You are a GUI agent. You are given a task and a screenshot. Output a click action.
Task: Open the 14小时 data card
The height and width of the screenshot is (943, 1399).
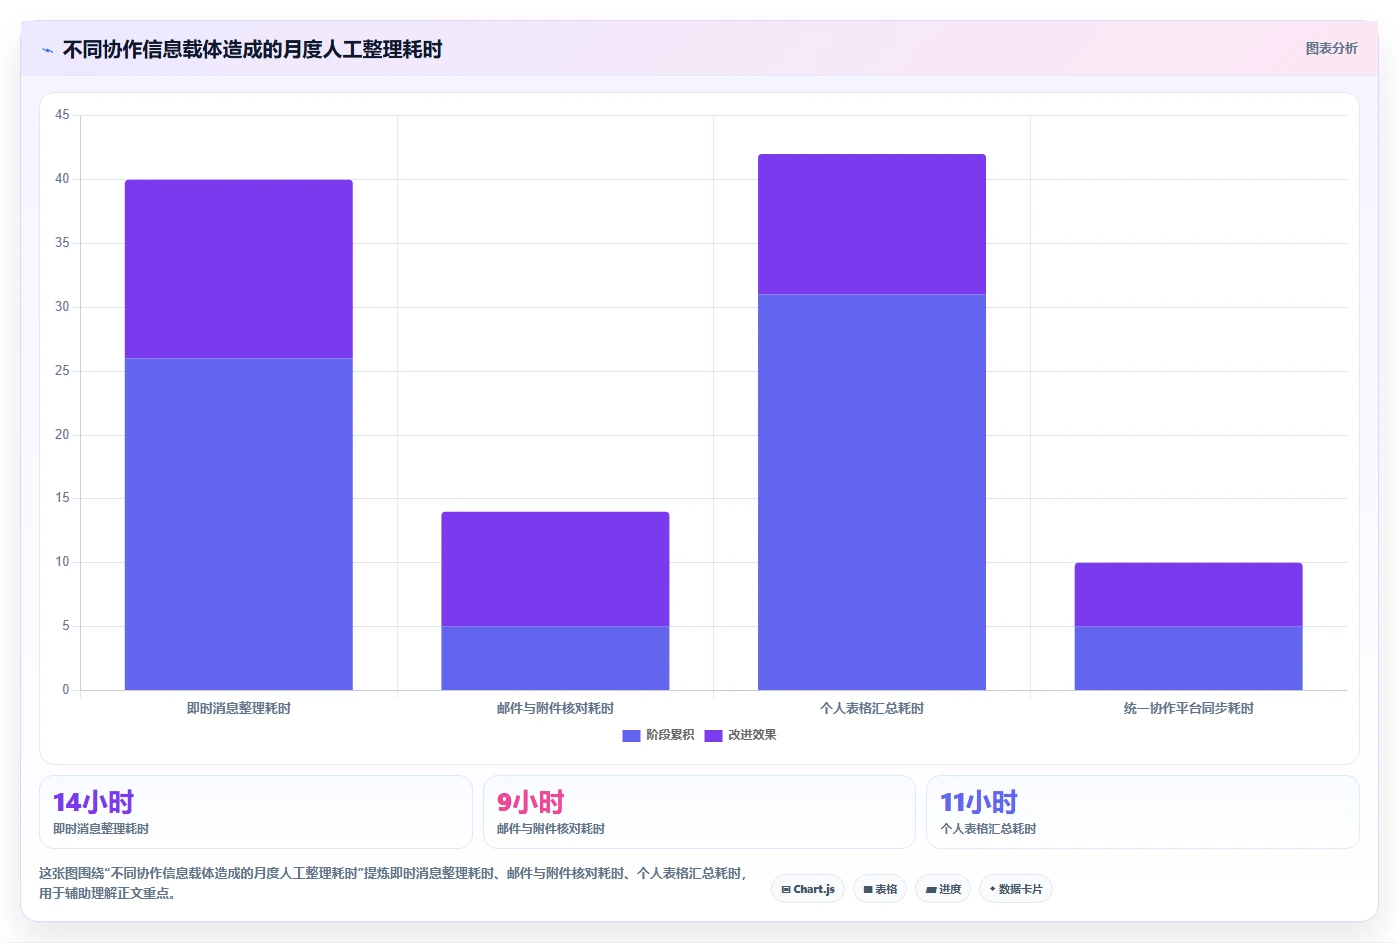click(256, 812)
